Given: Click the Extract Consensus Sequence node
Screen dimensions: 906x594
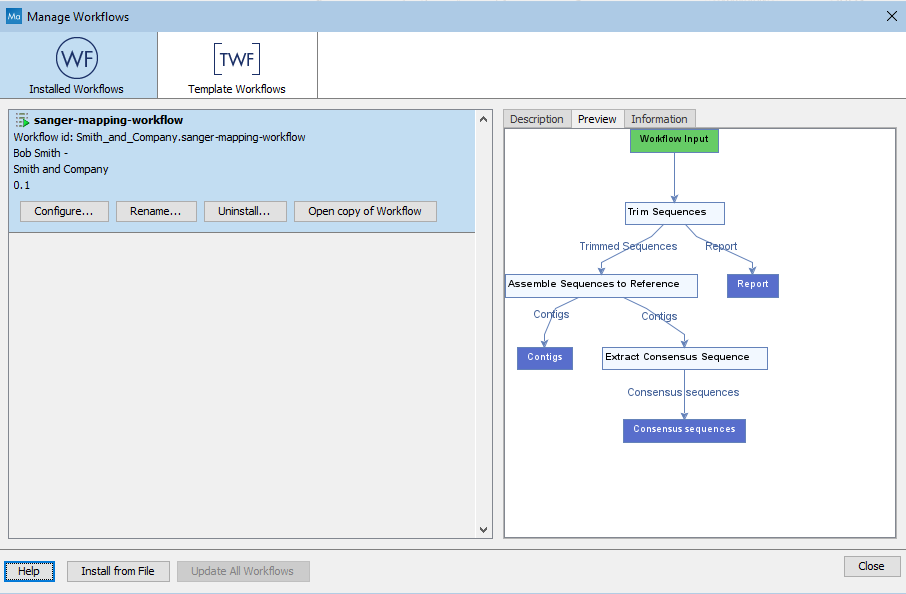Looking at the screenshot, I should [684, 358].
